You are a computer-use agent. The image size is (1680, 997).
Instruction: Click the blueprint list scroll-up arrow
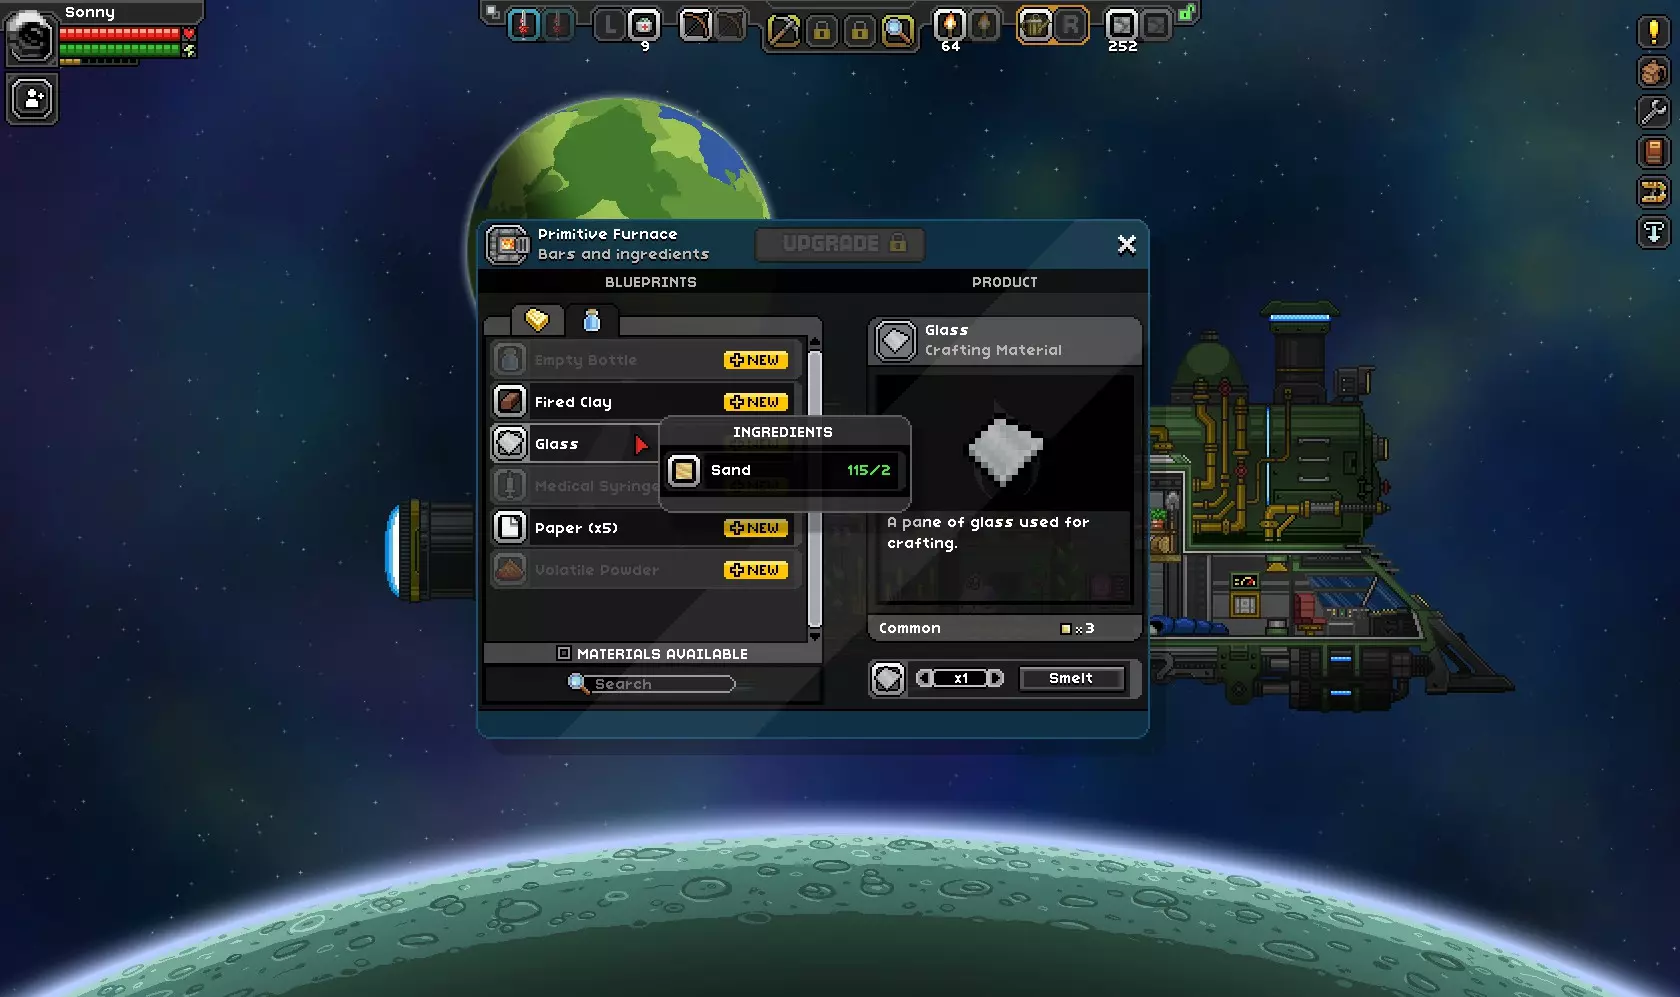click(814, 342)
